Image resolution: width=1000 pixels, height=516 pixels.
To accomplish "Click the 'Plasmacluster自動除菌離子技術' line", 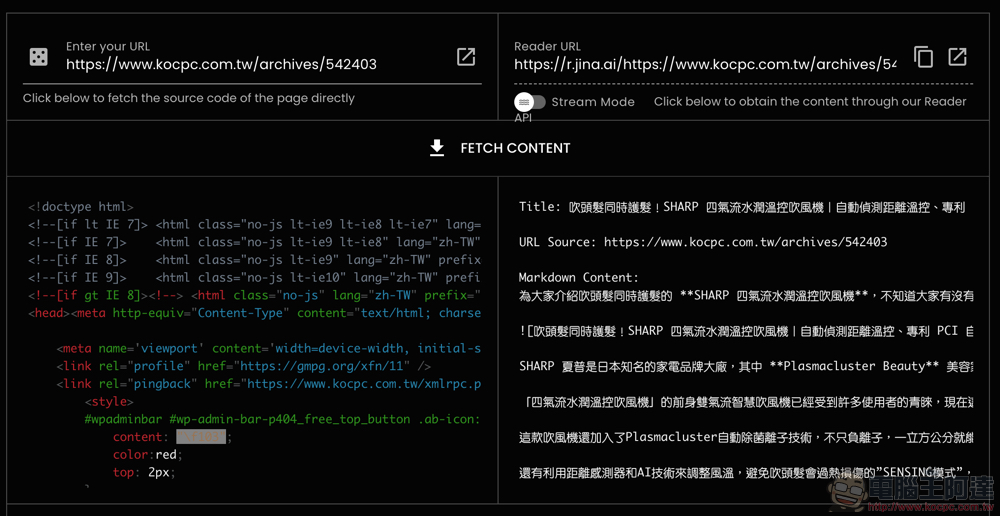I will click(x=746, y=438).
